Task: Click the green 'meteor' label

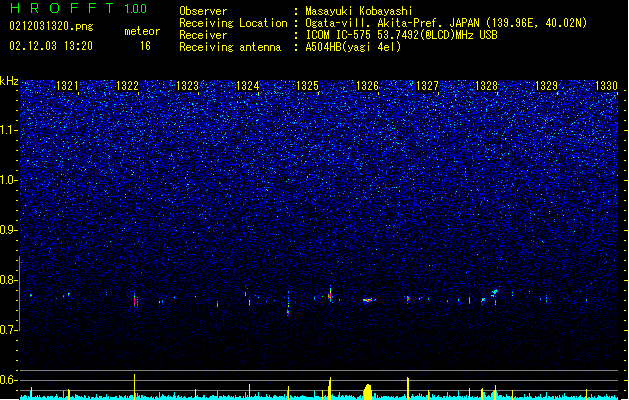Action: [142, 31]
